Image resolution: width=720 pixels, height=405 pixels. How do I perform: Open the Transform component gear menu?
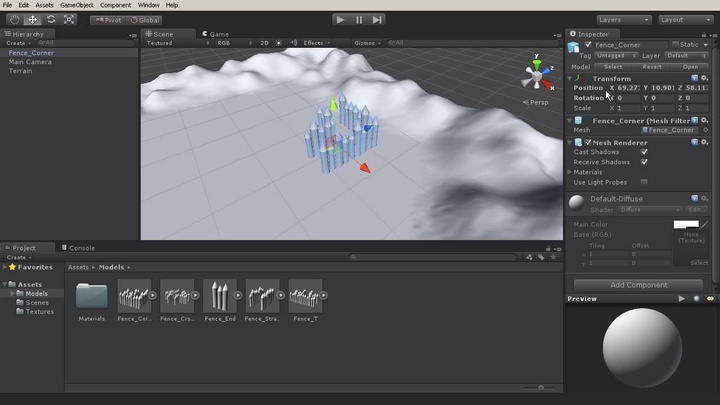click(705, 78)
